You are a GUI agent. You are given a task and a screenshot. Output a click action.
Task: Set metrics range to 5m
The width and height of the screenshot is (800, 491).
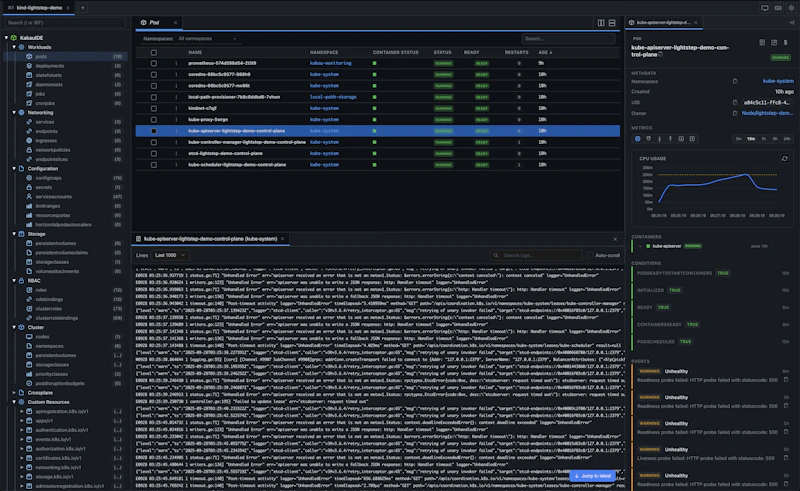pyautogui.click(x=738, y=139)
